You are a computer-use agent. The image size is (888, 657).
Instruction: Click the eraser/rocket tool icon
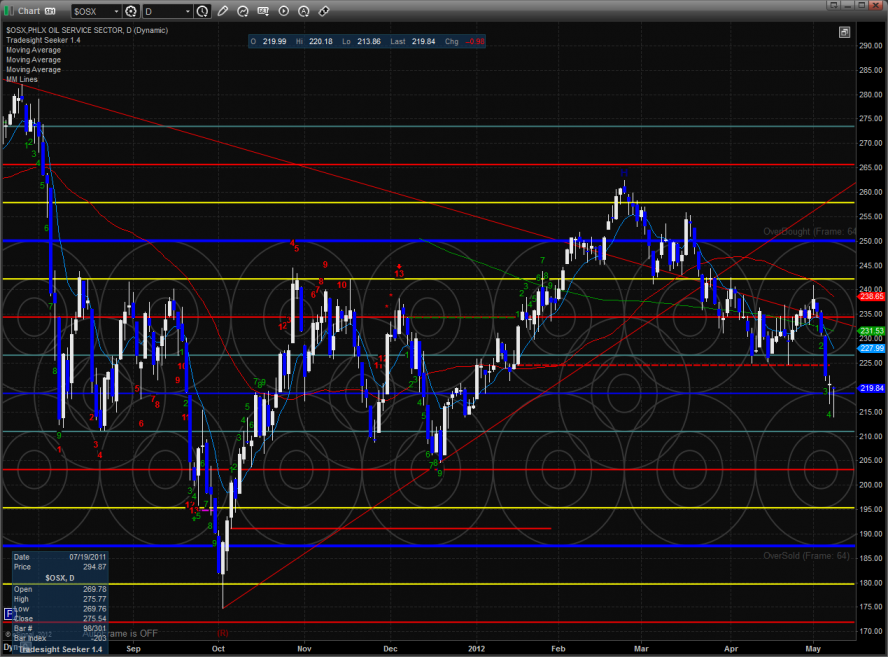tap(324, 11)
